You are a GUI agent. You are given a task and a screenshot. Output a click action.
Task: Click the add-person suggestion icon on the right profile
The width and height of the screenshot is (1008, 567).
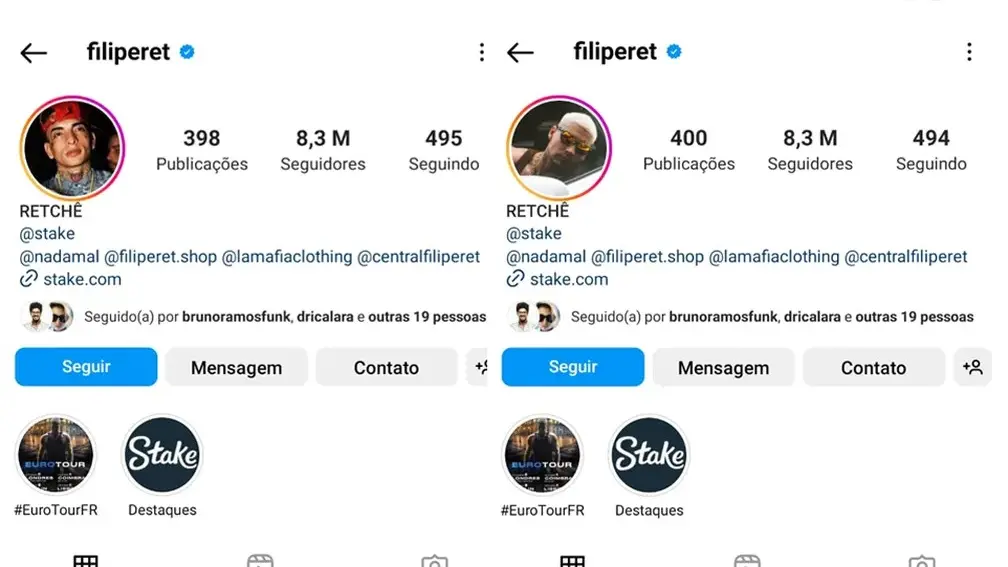click(973, 367)
